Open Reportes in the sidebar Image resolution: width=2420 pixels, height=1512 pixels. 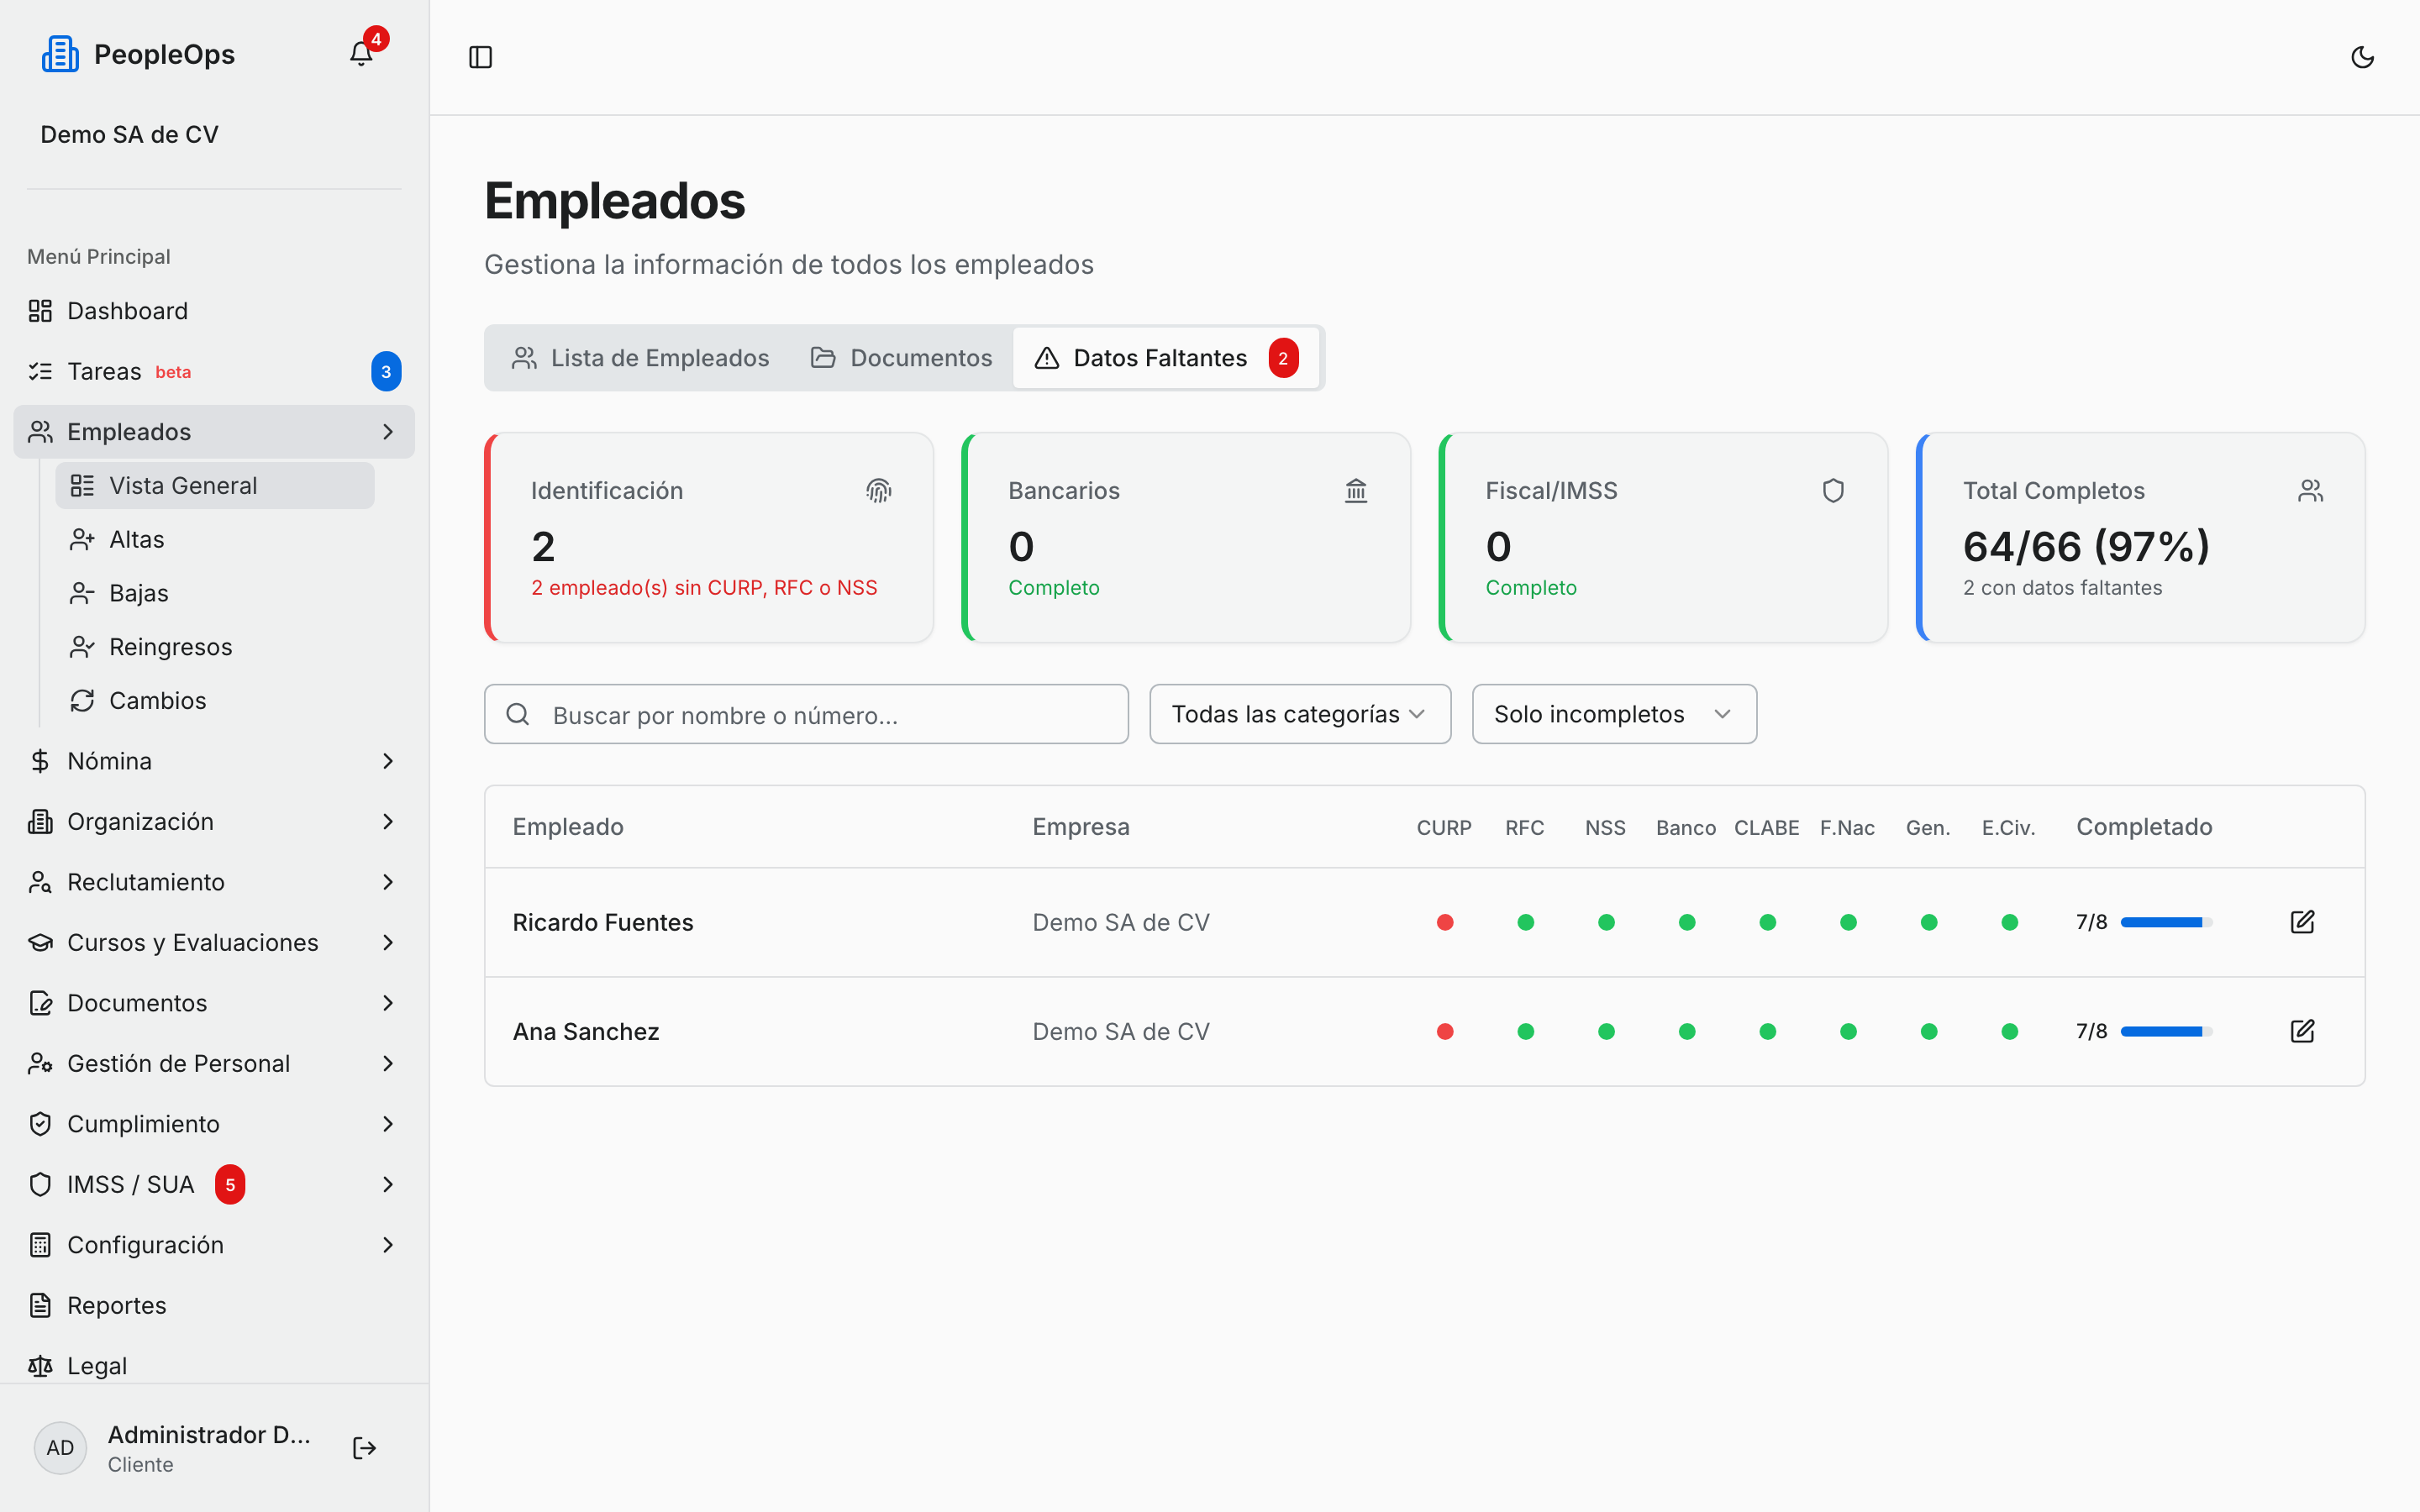coord(214,1306)
